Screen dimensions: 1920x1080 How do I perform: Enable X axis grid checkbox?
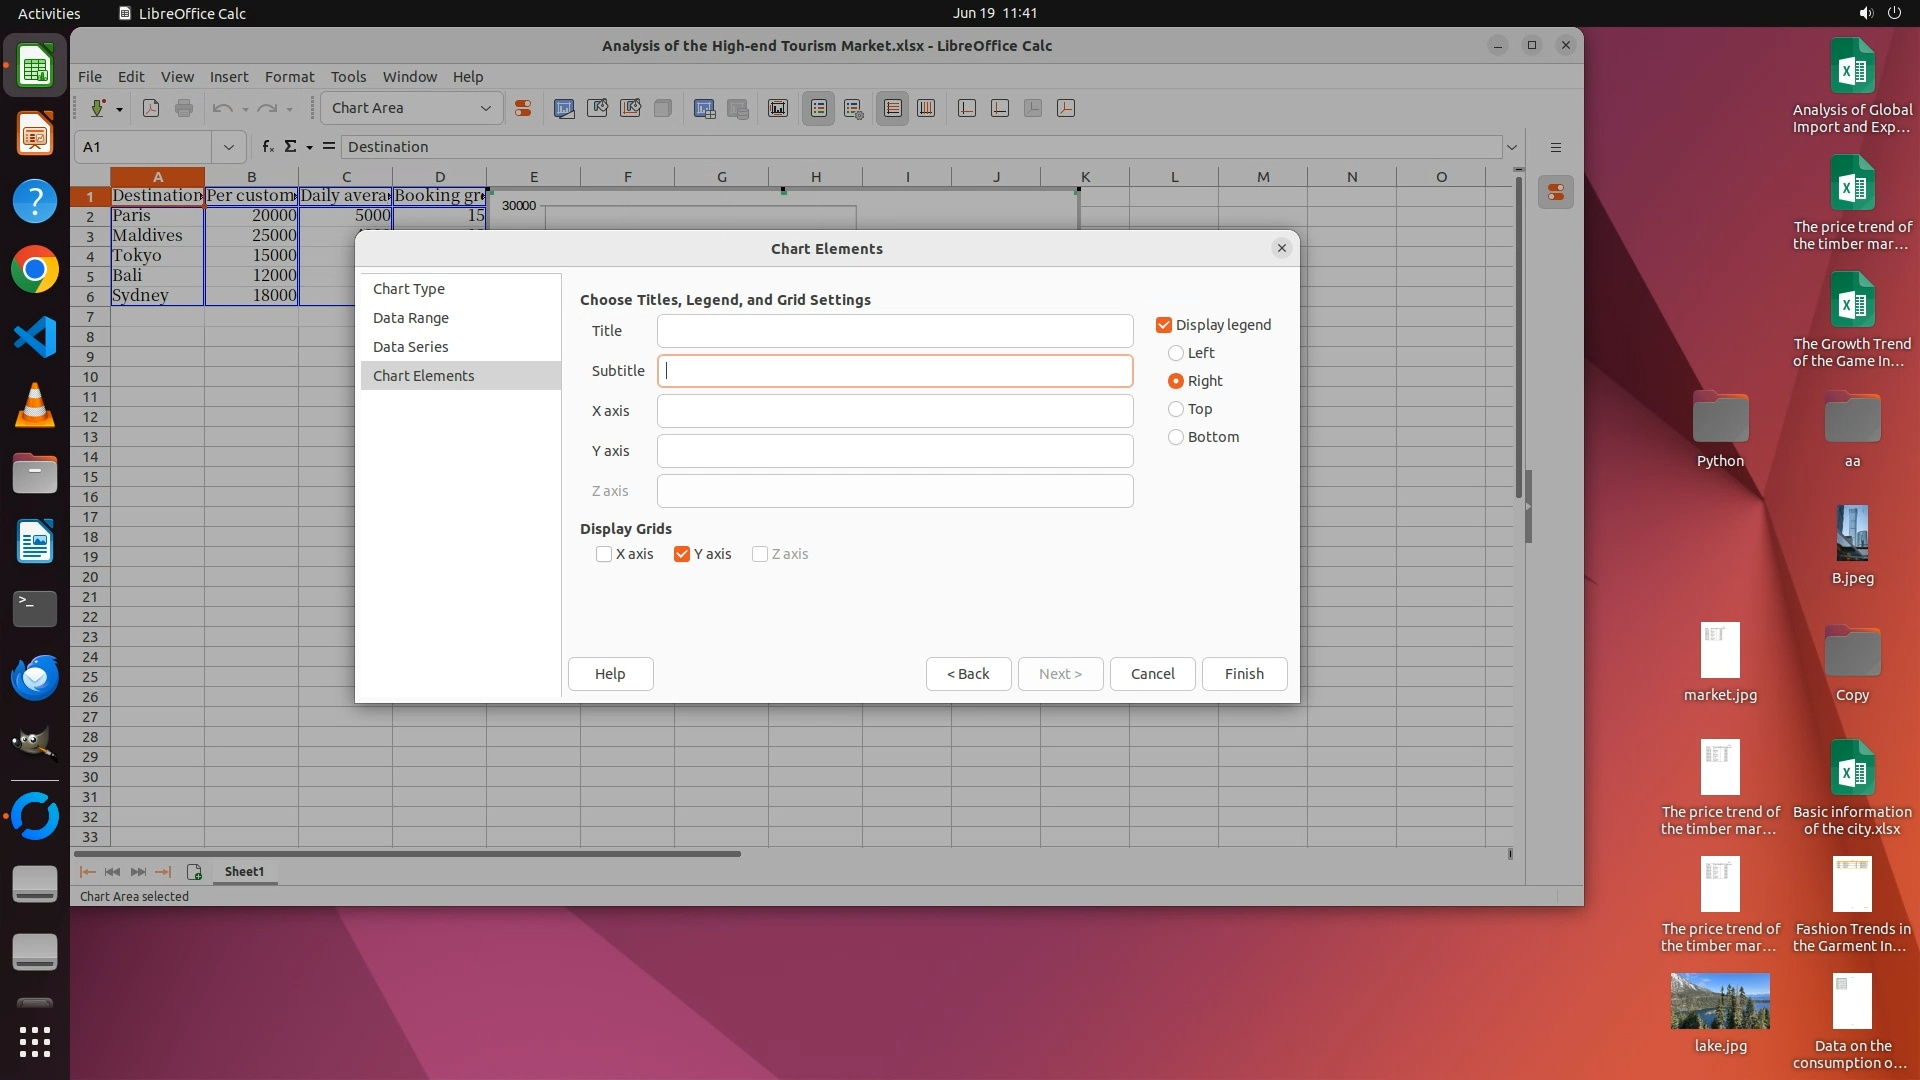click(604, 554)
